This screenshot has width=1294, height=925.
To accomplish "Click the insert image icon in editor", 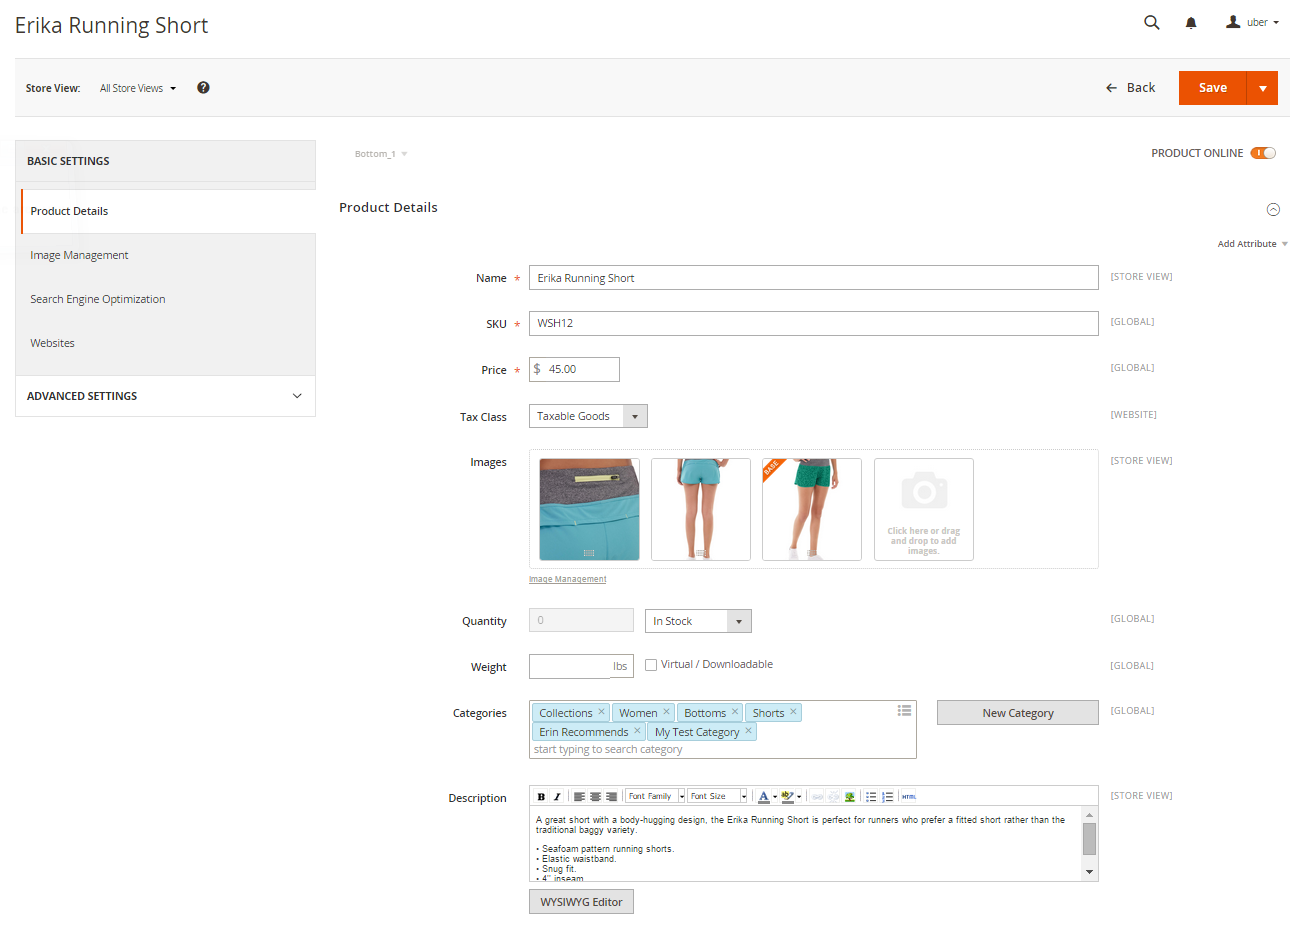I will [849, 796].
